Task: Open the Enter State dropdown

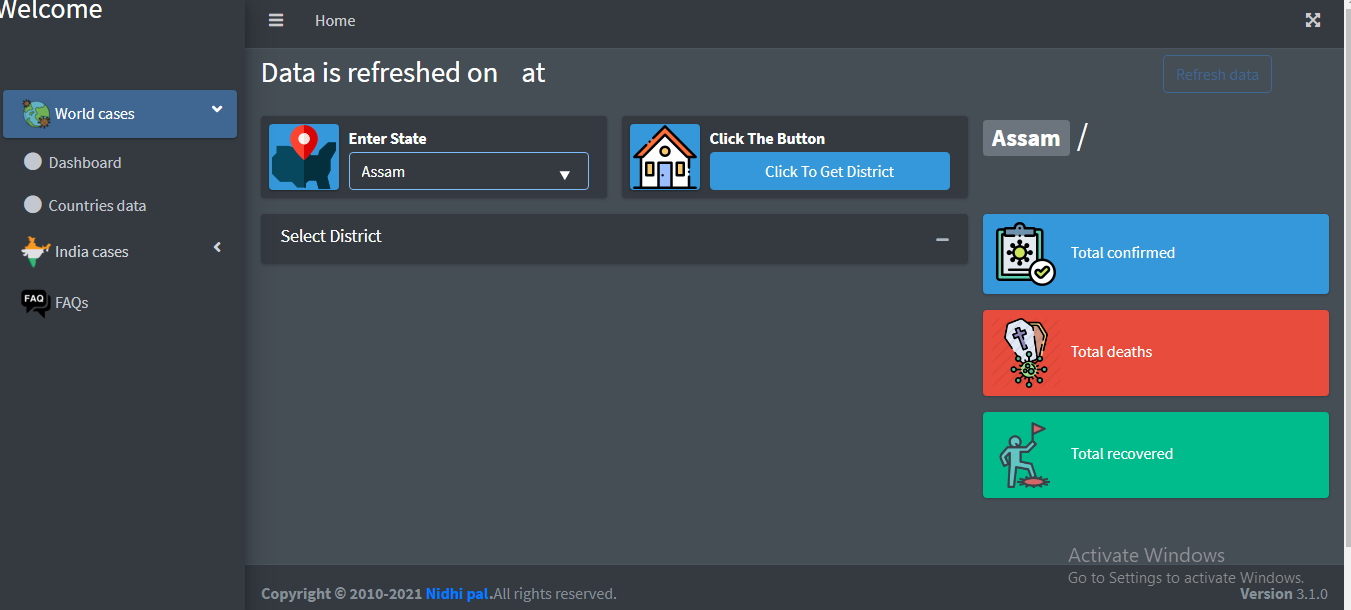Action: [468, 172]
